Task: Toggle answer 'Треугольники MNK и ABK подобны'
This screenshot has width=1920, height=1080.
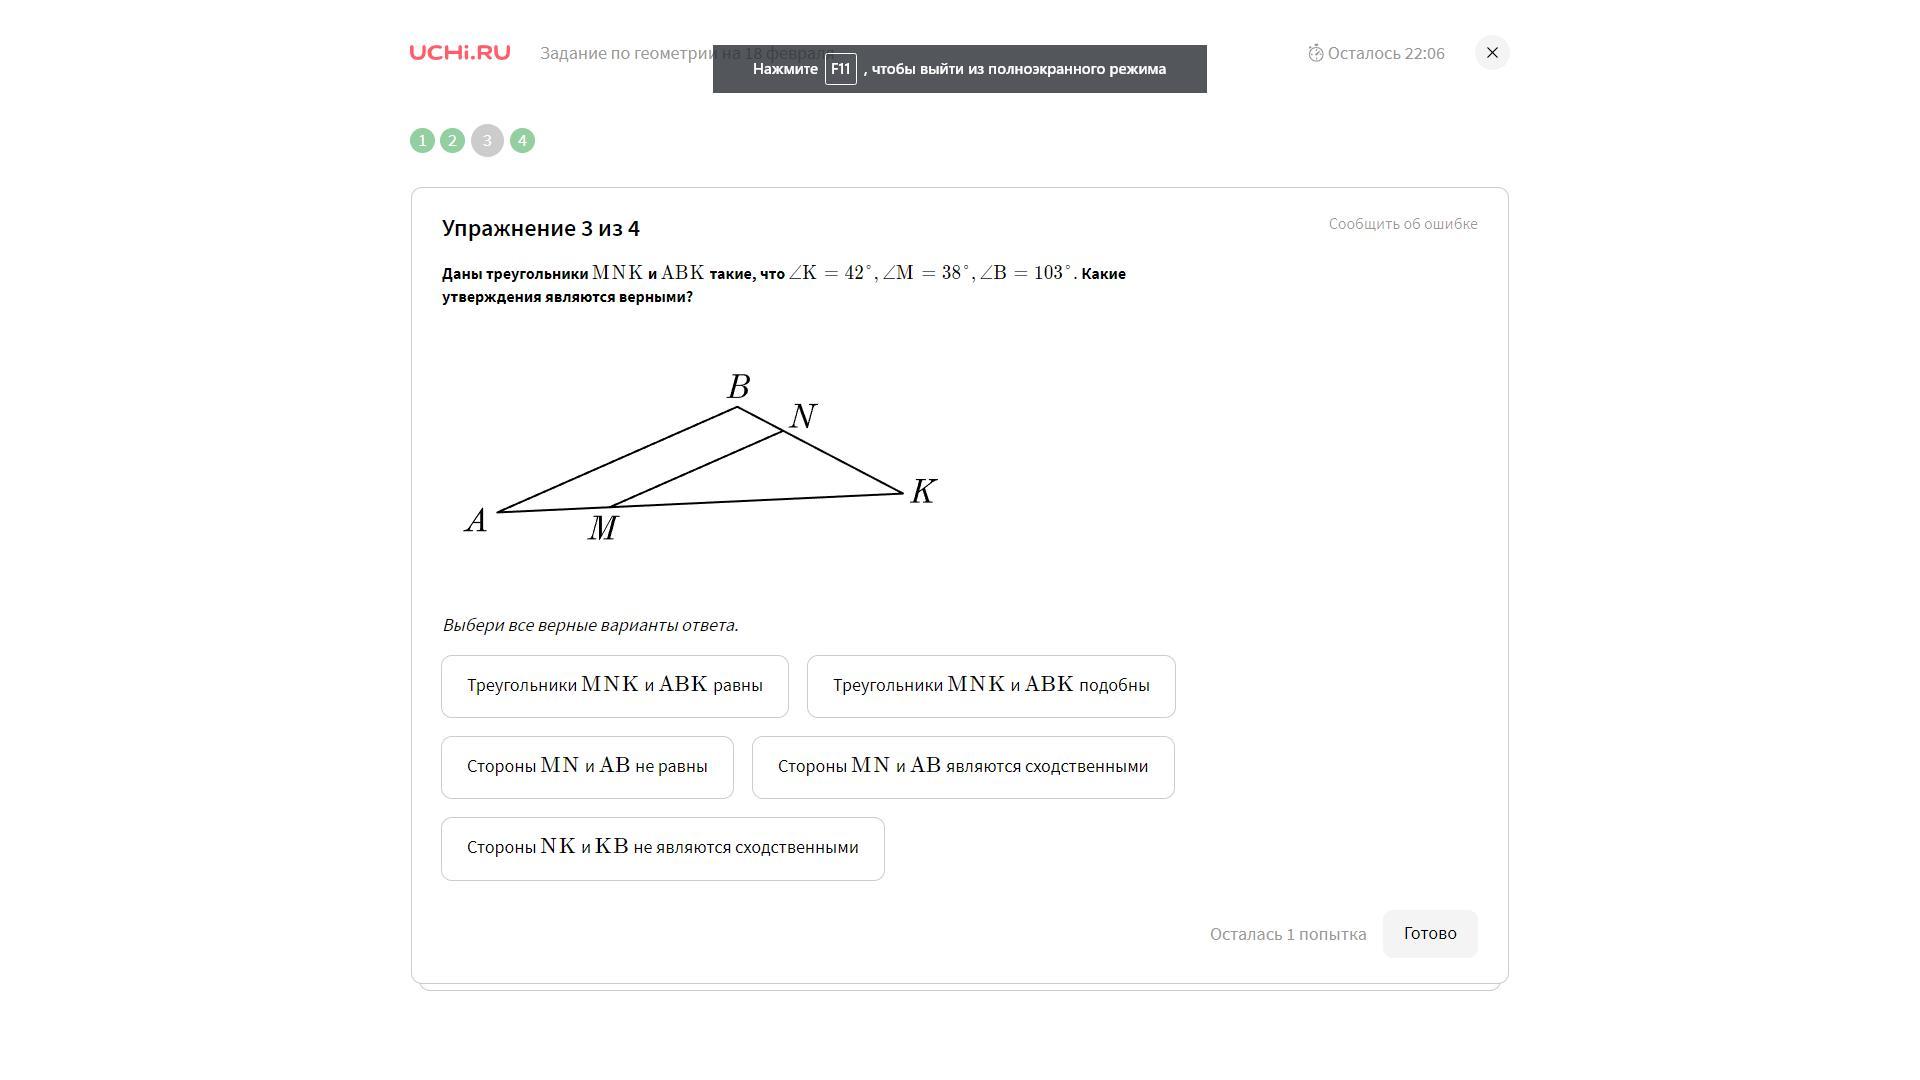Action: pyautogui.click(x=990, y=686)
